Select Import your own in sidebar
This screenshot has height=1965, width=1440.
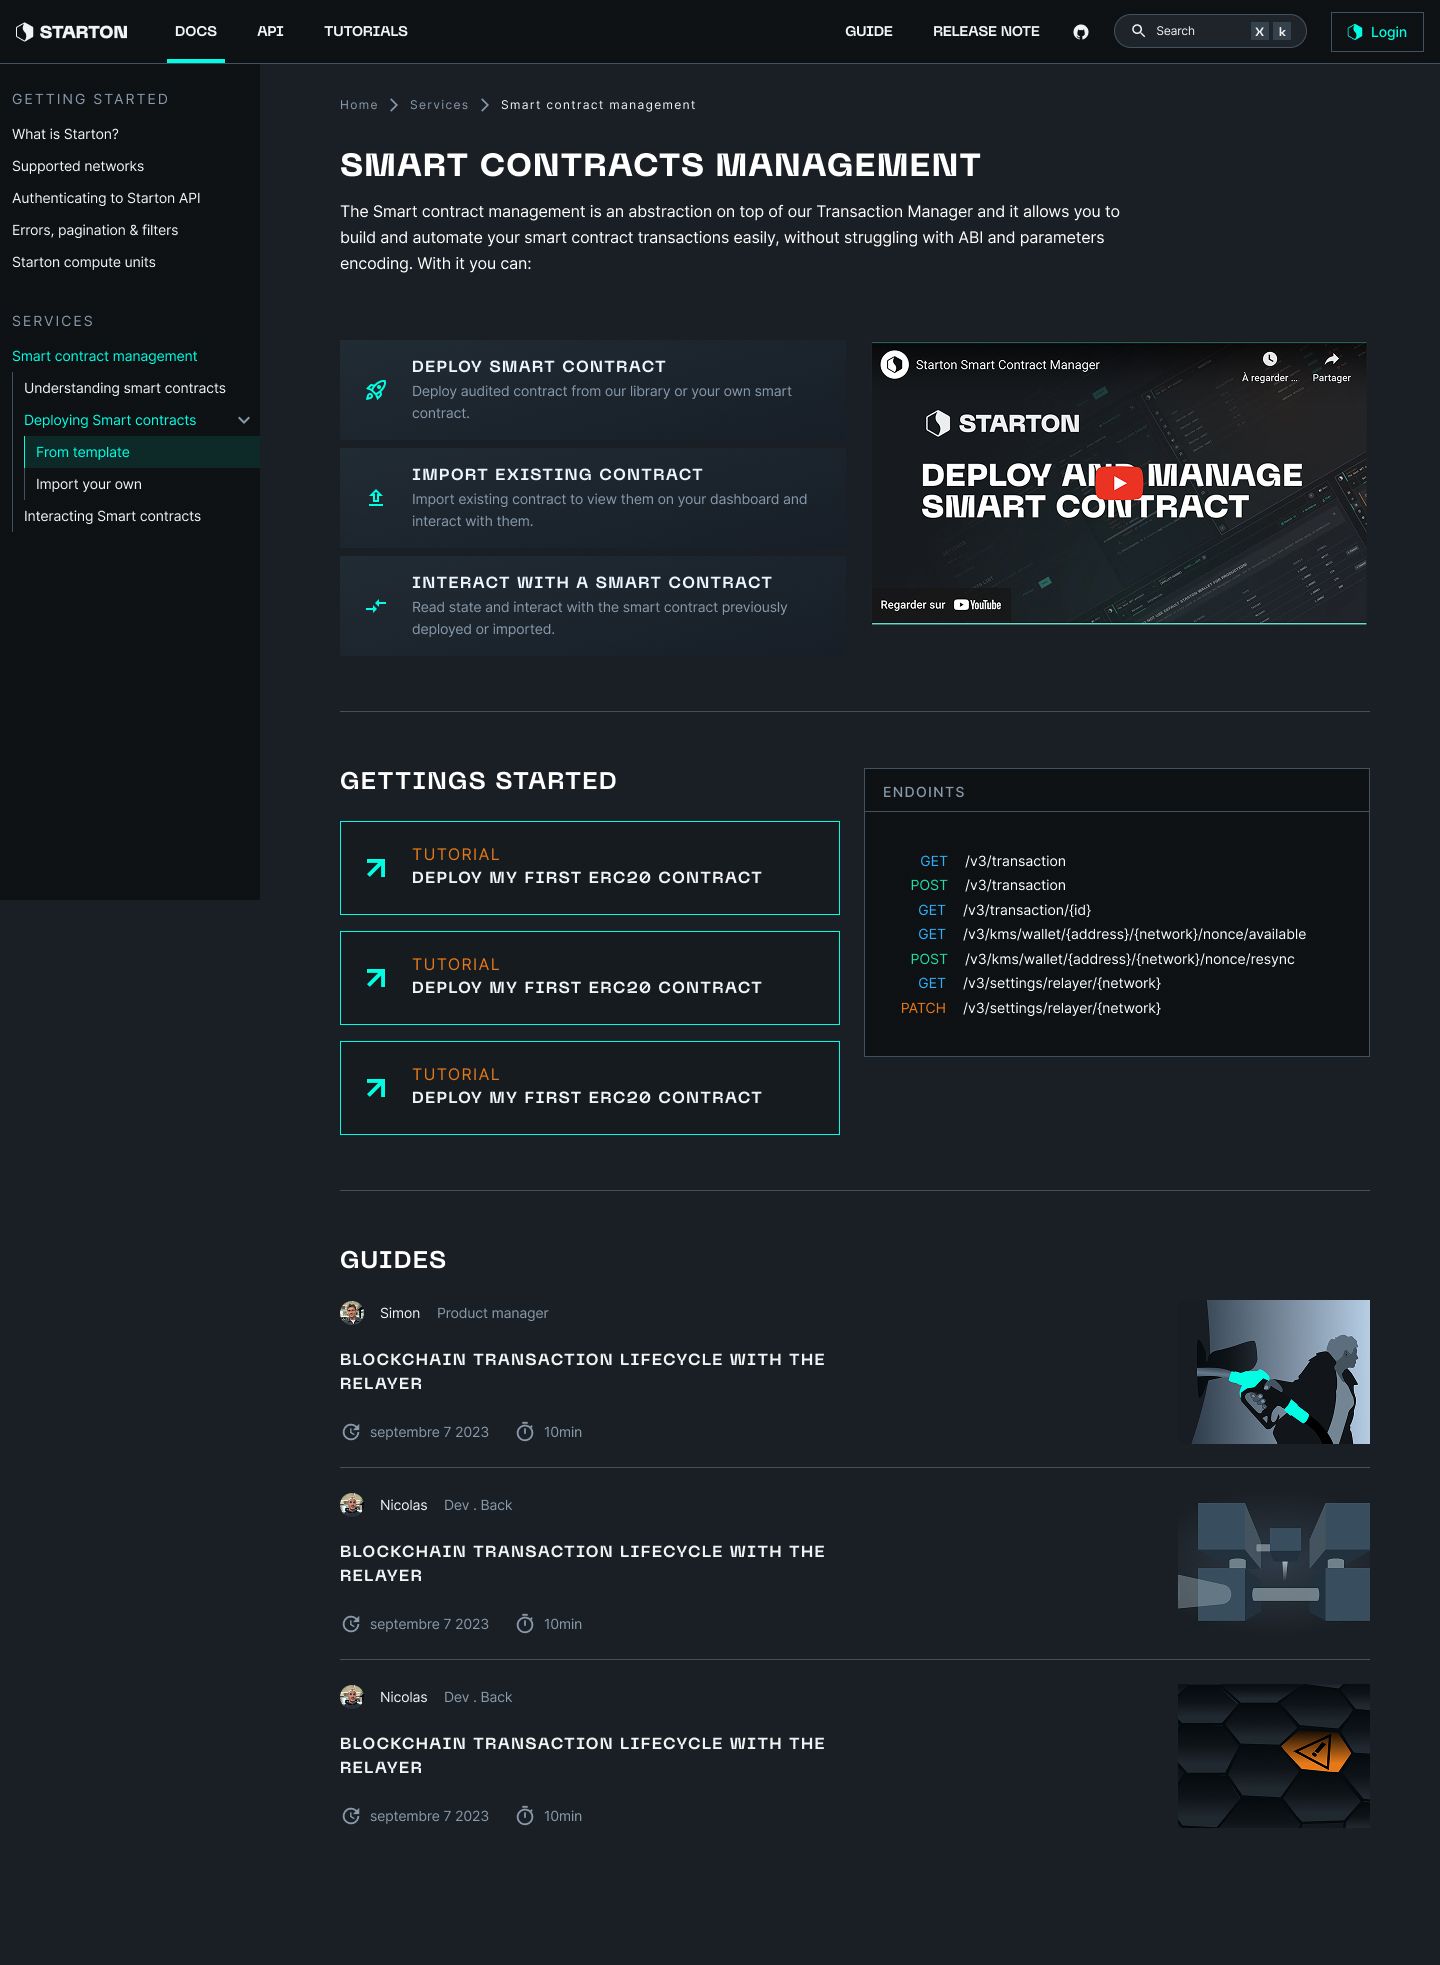(x=89, y=484)
